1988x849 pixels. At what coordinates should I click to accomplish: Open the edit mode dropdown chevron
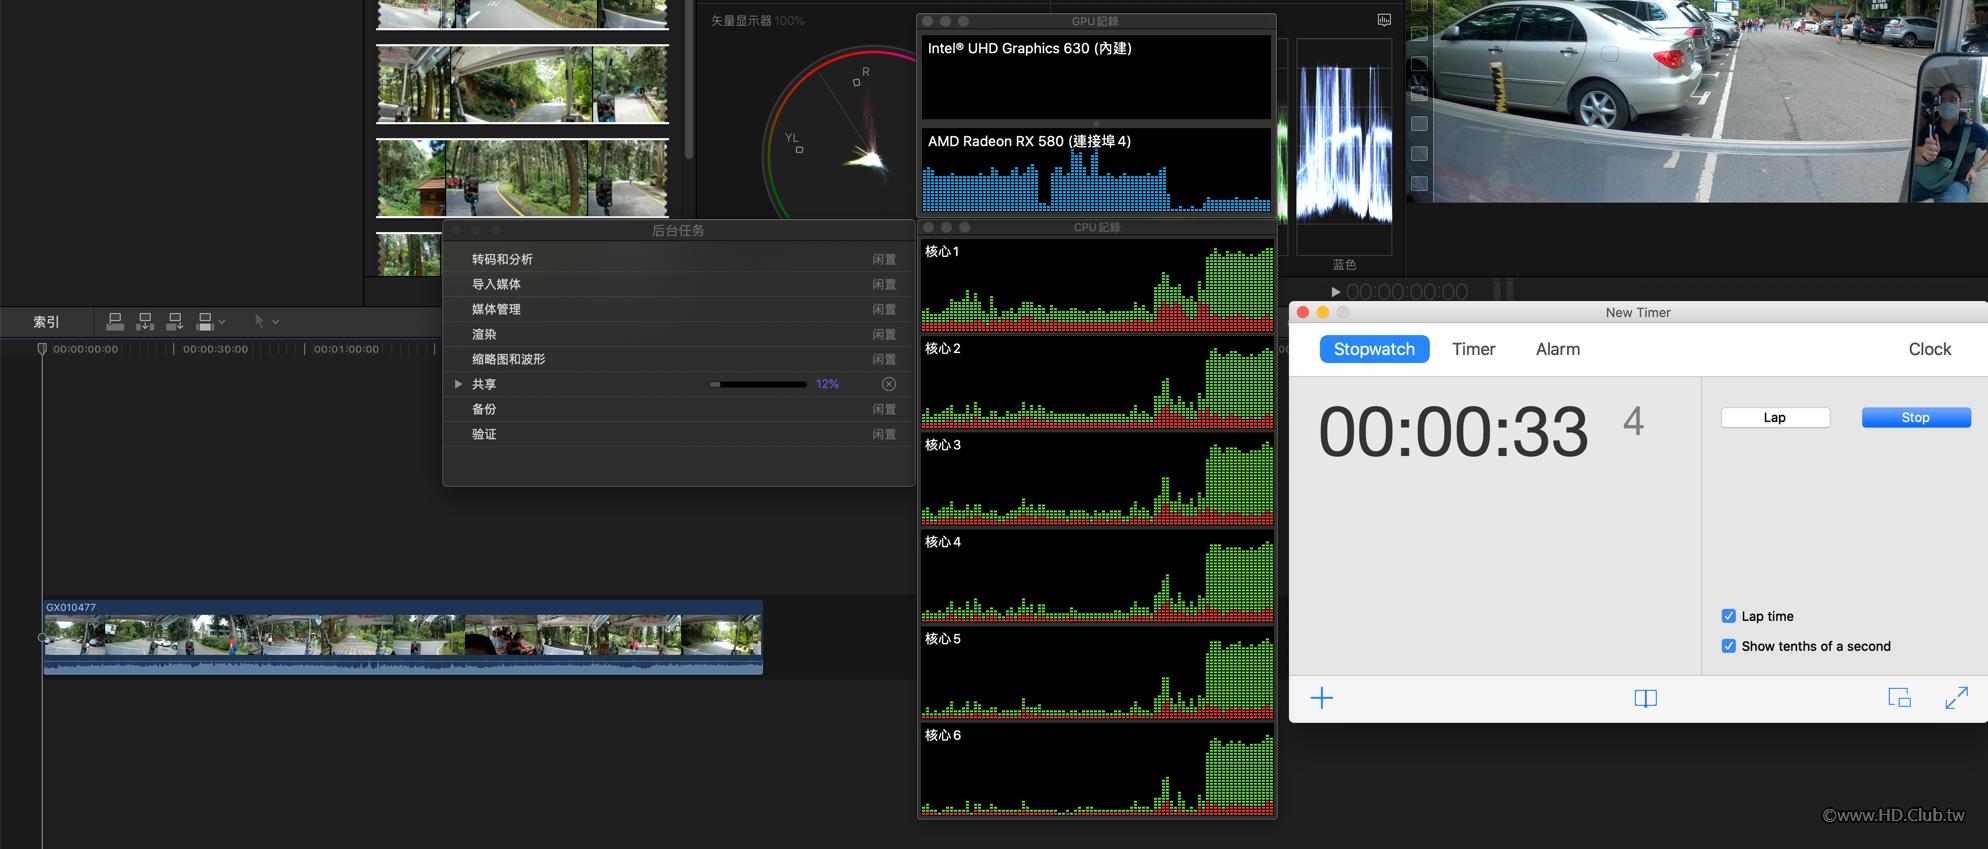coord(222,322)
